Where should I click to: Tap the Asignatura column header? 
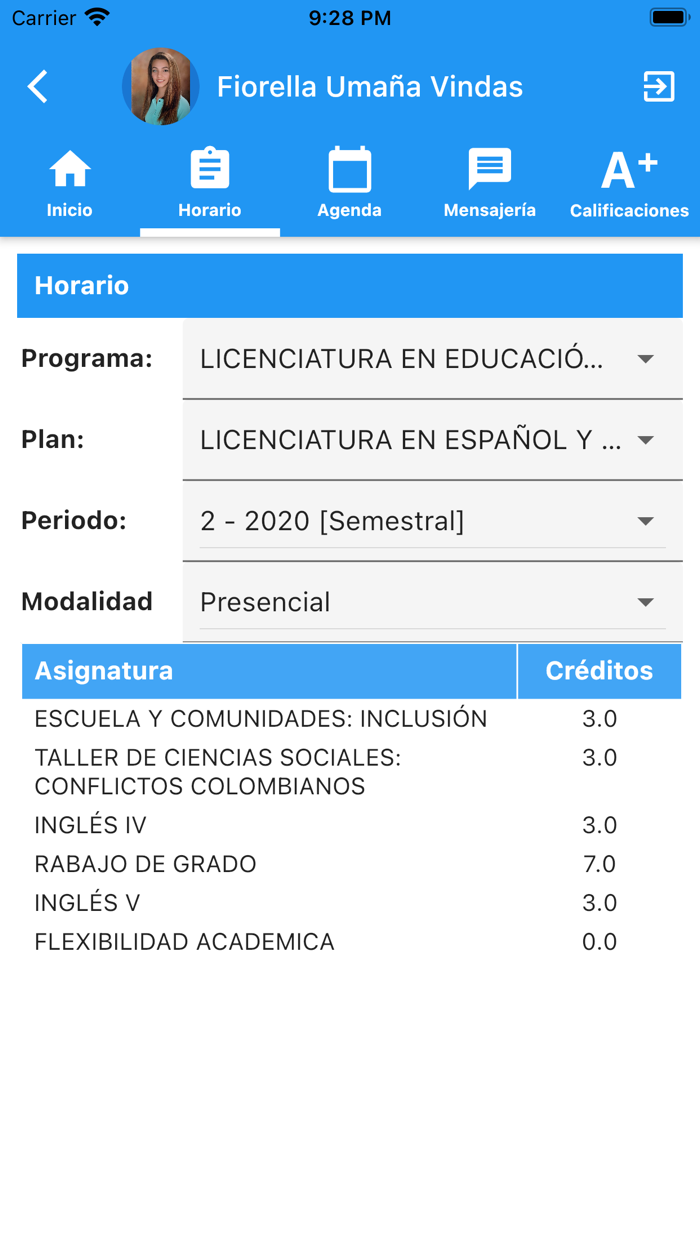[104, 671]
